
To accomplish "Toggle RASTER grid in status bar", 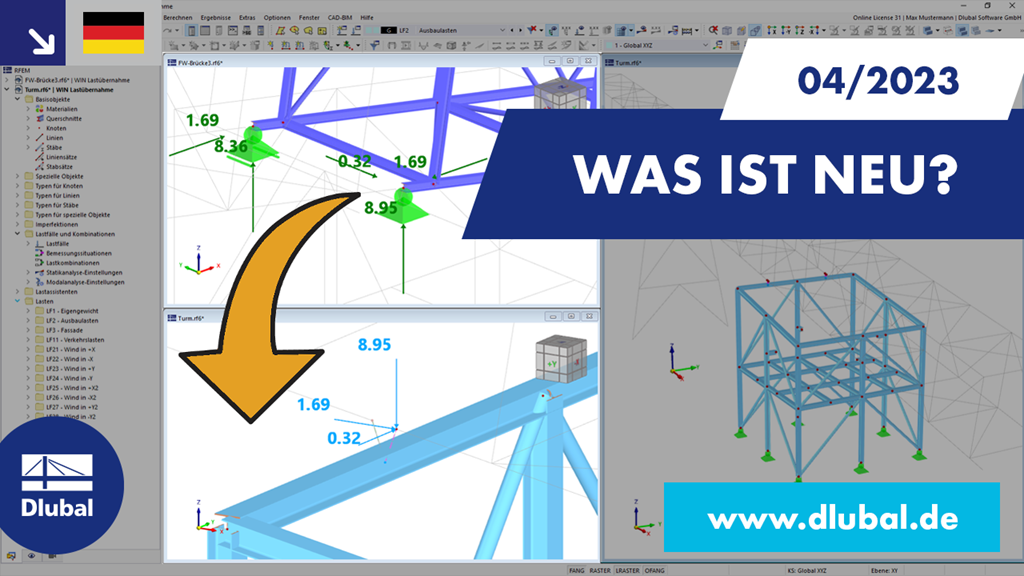I will pyautogui.click(x=600, y=570).
